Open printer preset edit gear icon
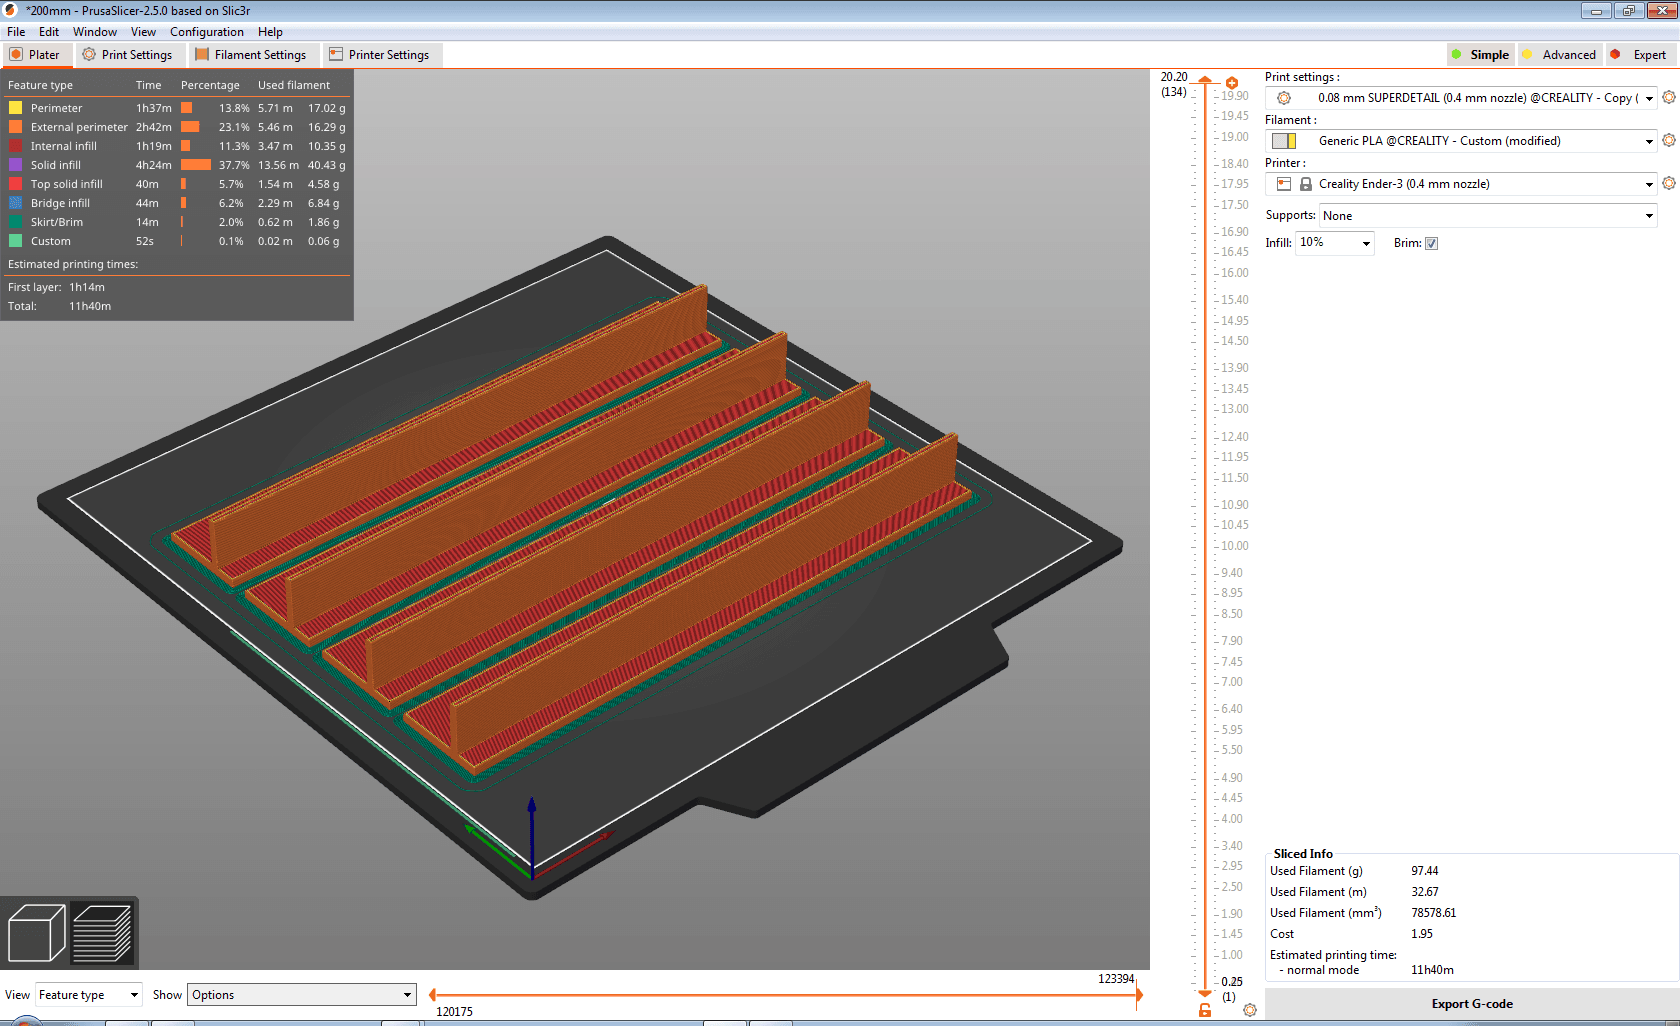 tap(1668, 184)
